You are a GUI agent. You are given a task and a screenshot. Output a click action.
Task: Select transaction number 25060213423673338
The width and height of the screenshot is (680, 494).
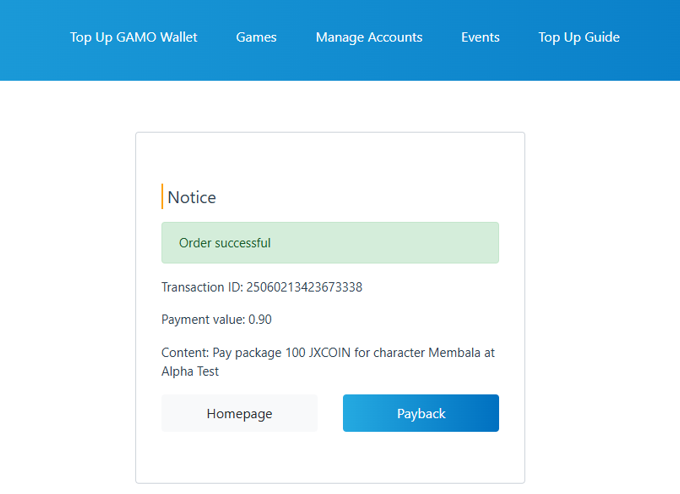tap(304, 287)
